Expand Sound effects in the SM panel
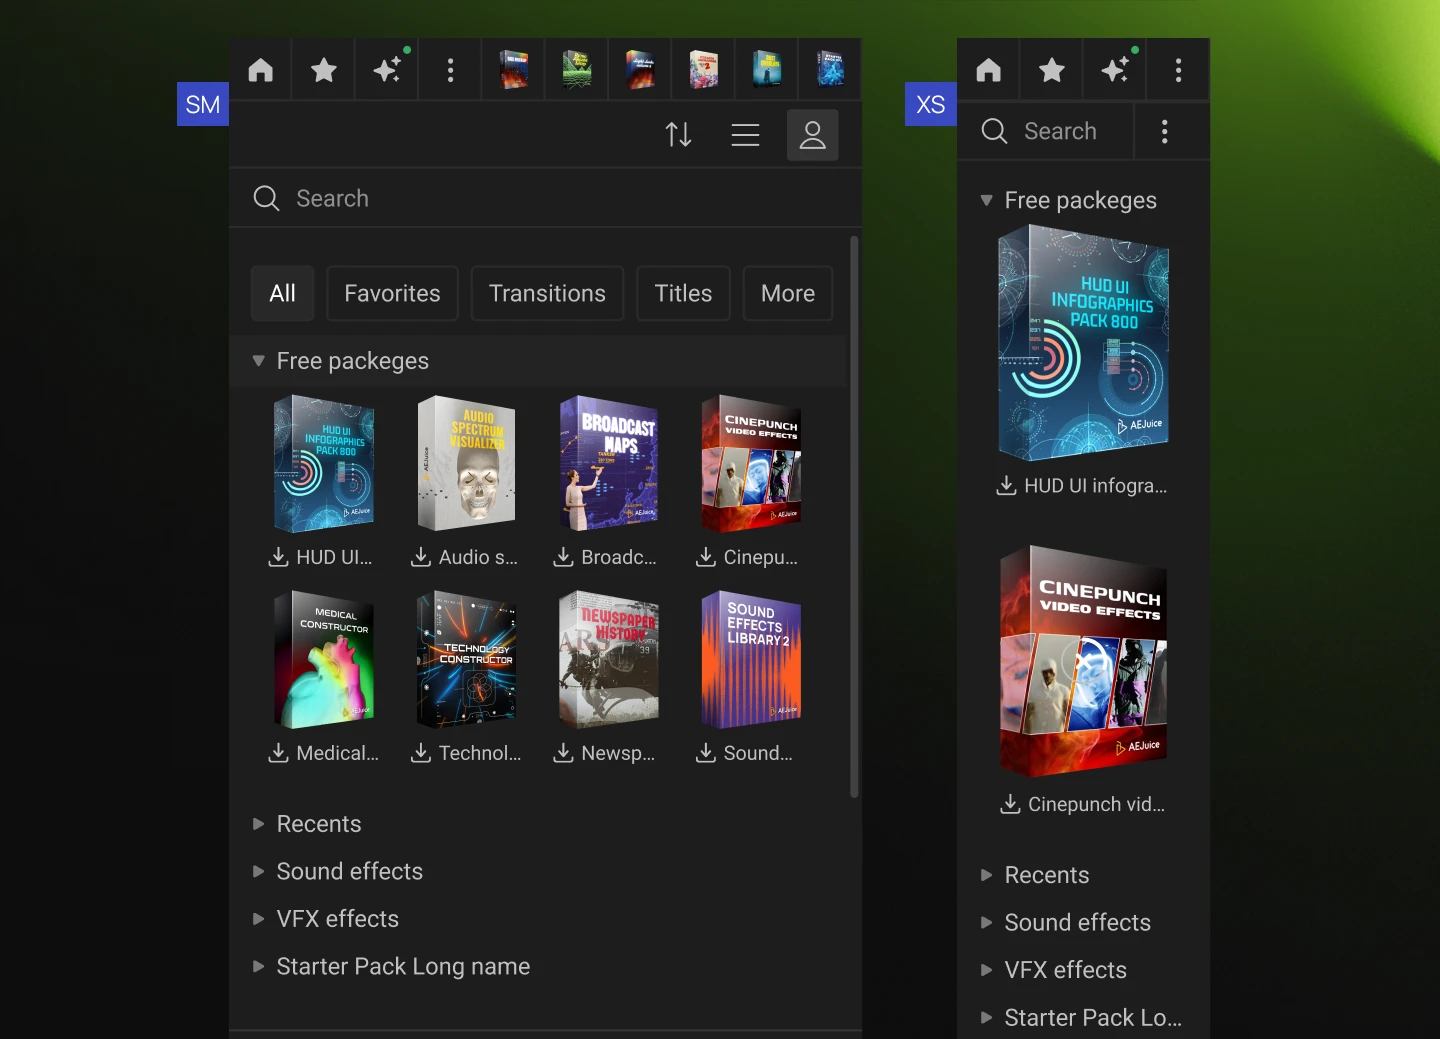Screen dimensions: 1440x1039 coord(259,871)
